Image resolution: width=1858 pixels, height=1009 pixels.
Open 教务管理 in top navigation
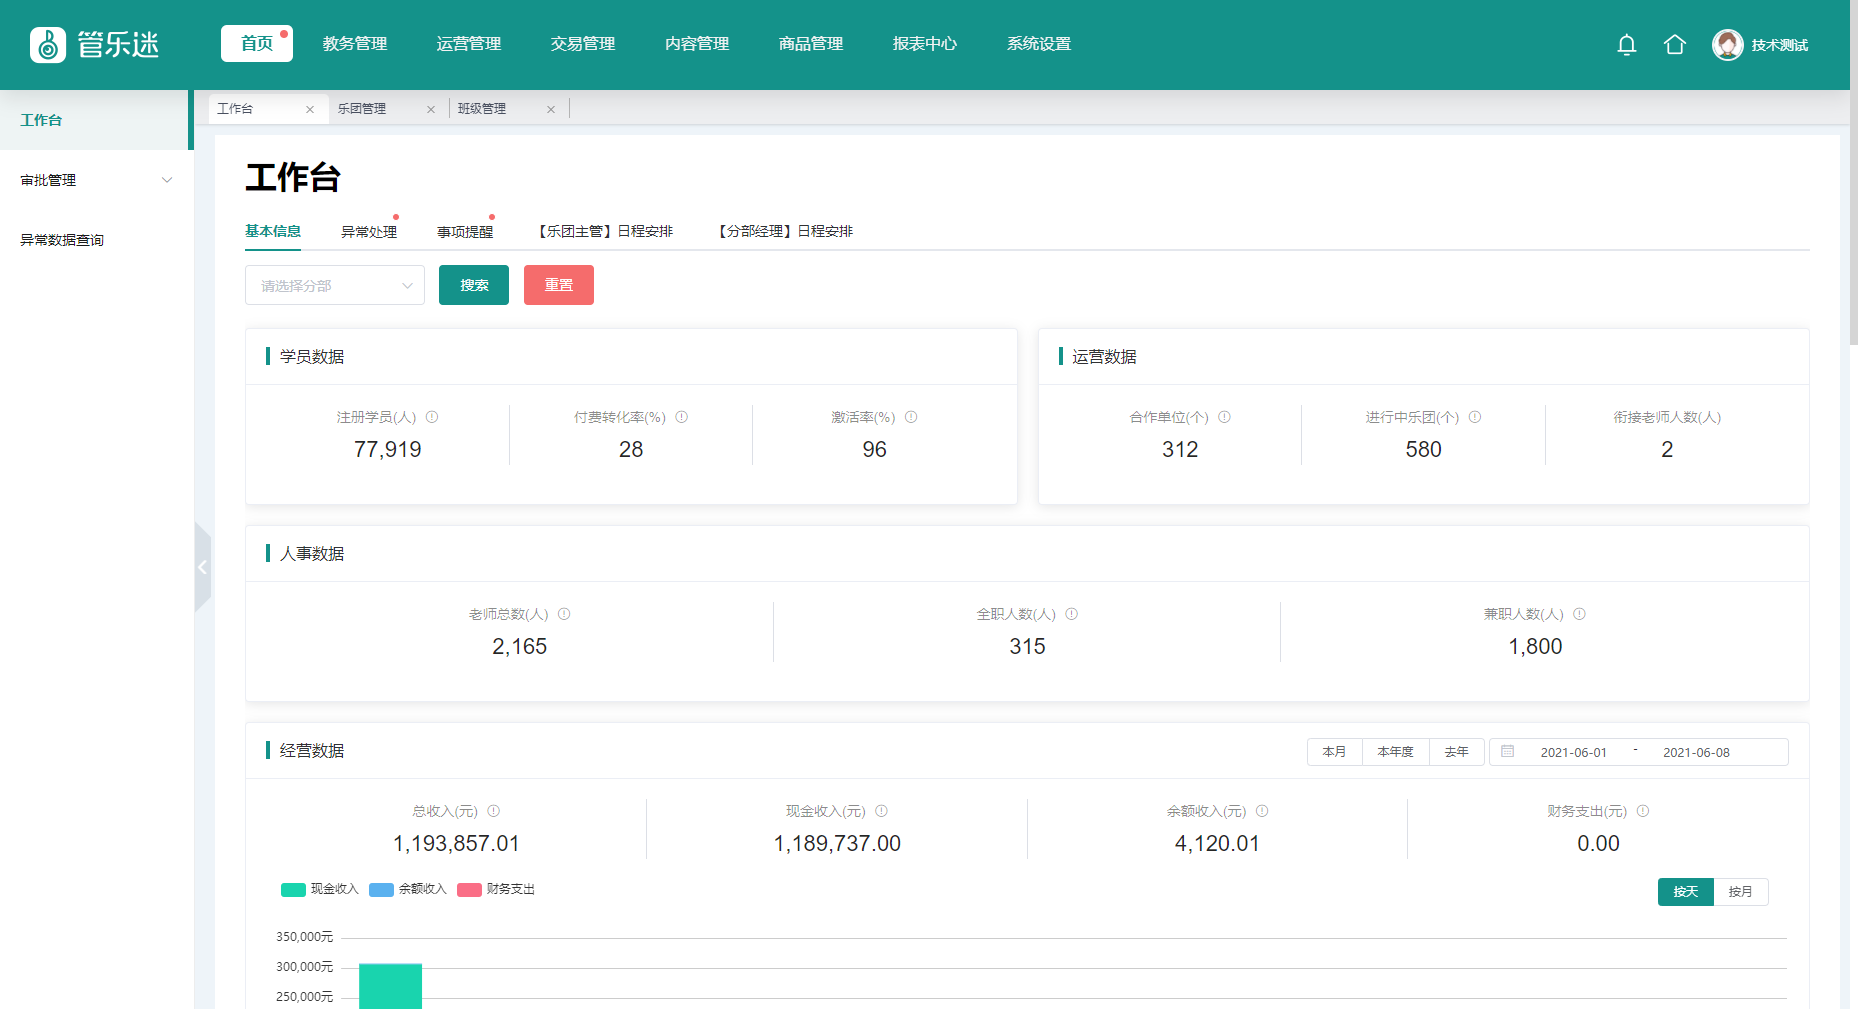[354, 44]
